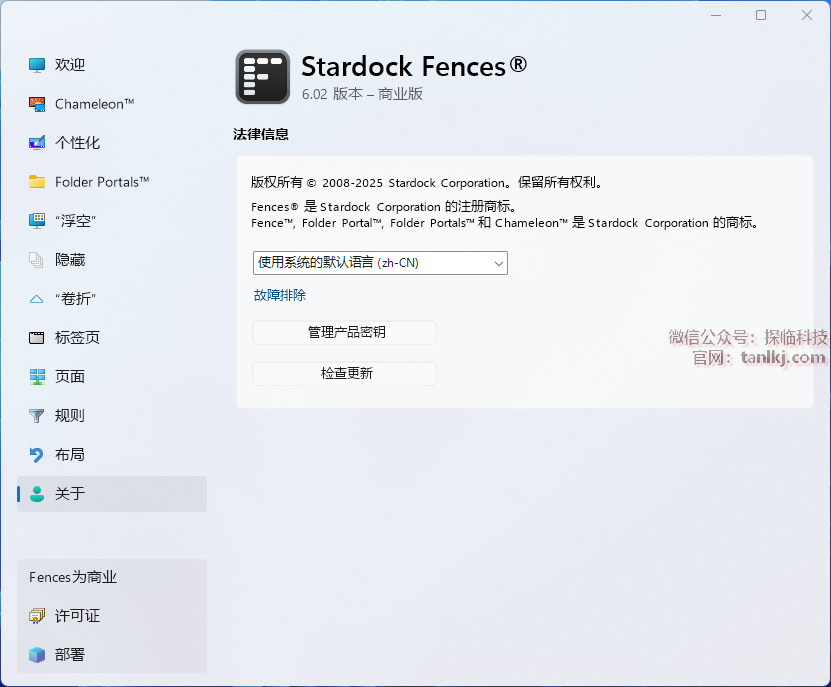
Task: Switch to the 标签页 section
Action: tap(112, 338)
